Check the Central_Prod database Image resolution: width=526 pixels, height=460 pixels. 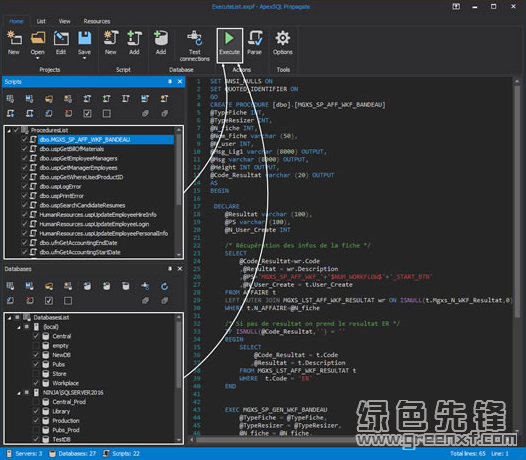(36, 402)
